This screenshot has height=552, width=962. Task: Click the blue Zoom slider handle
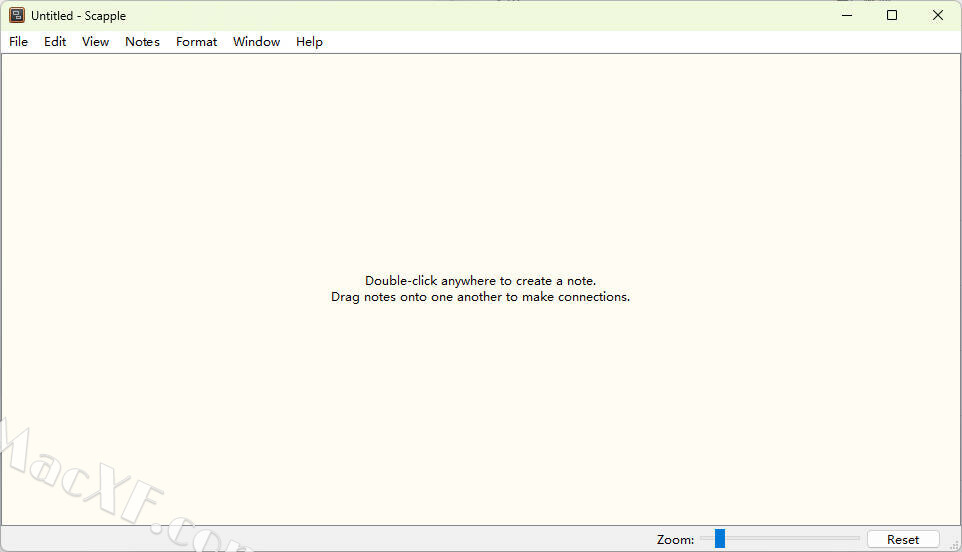point(719,539)
